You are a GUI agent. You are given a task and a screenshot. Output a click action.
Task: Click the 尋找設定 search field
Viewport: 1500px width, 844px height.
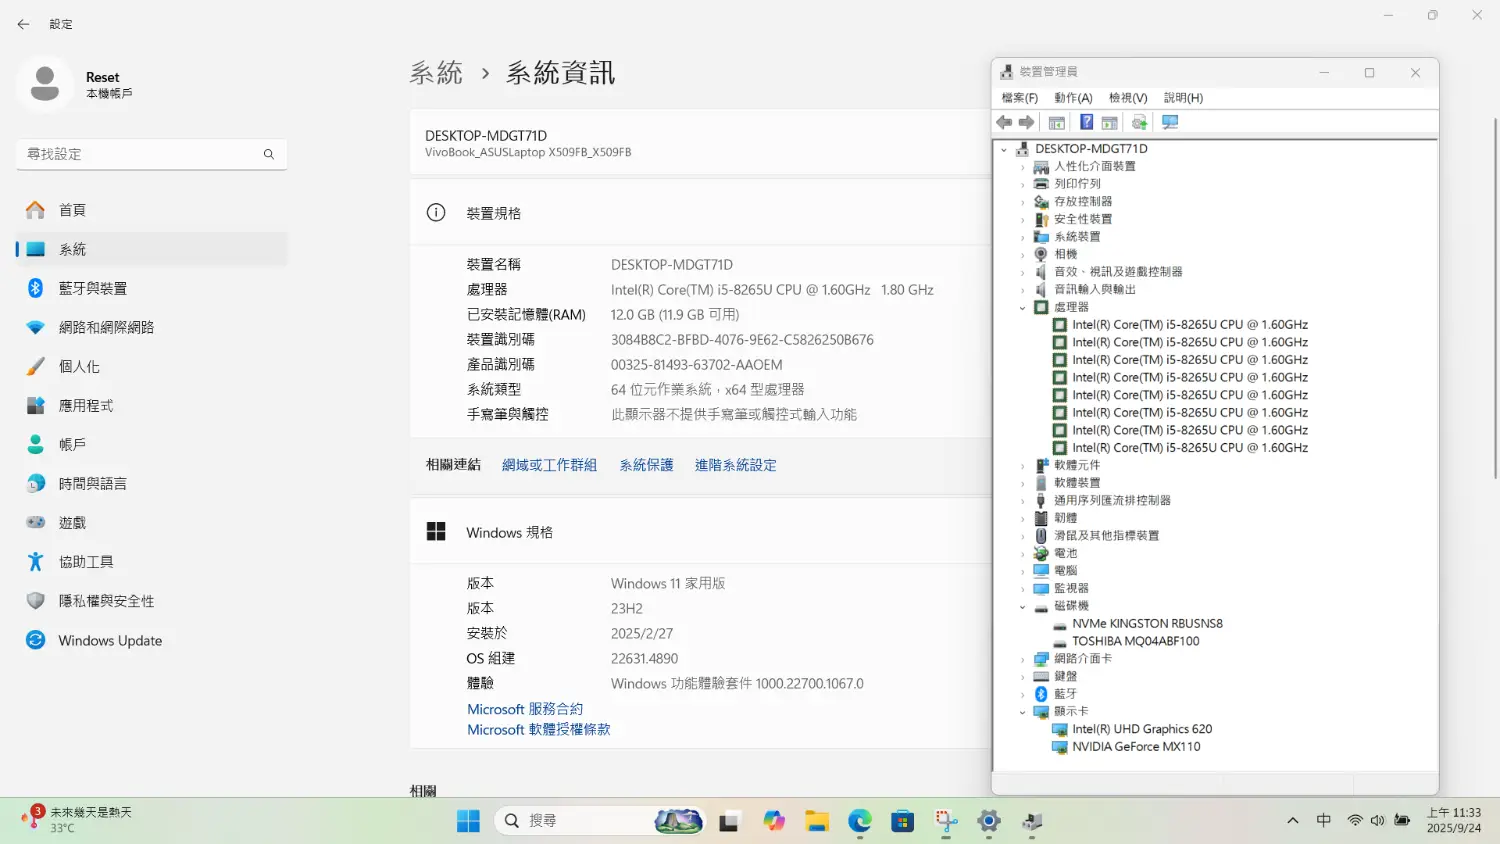140,154
